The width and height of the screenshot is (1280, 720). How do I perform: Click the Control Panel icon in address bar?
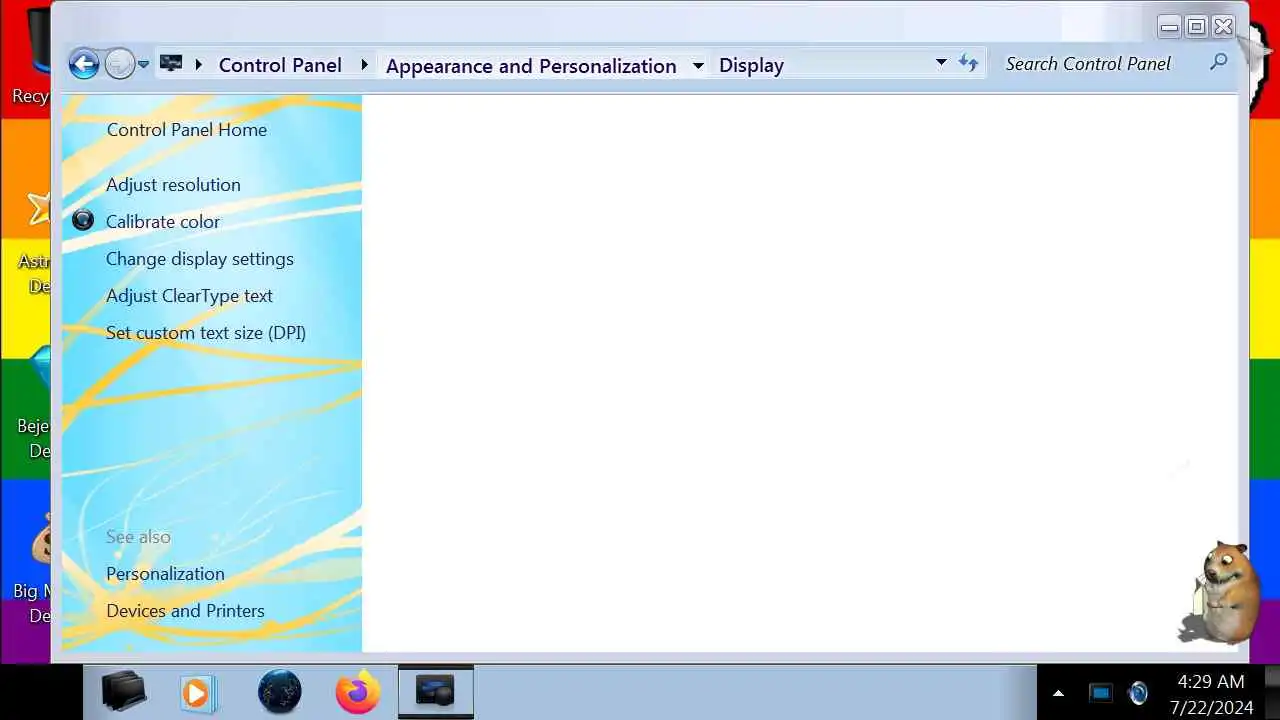[171, 64]
